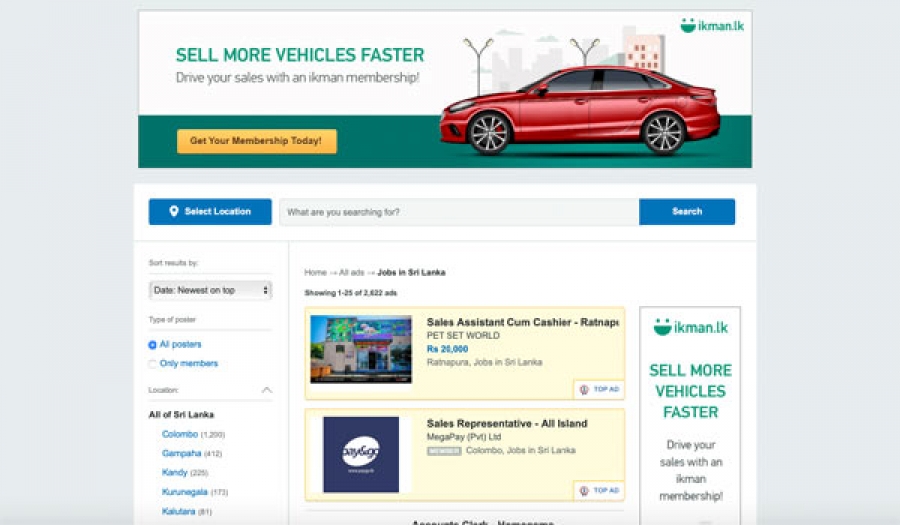Open the Date: Newest on top sort dropdown
The image size is (900, 525).
[210, 290]
